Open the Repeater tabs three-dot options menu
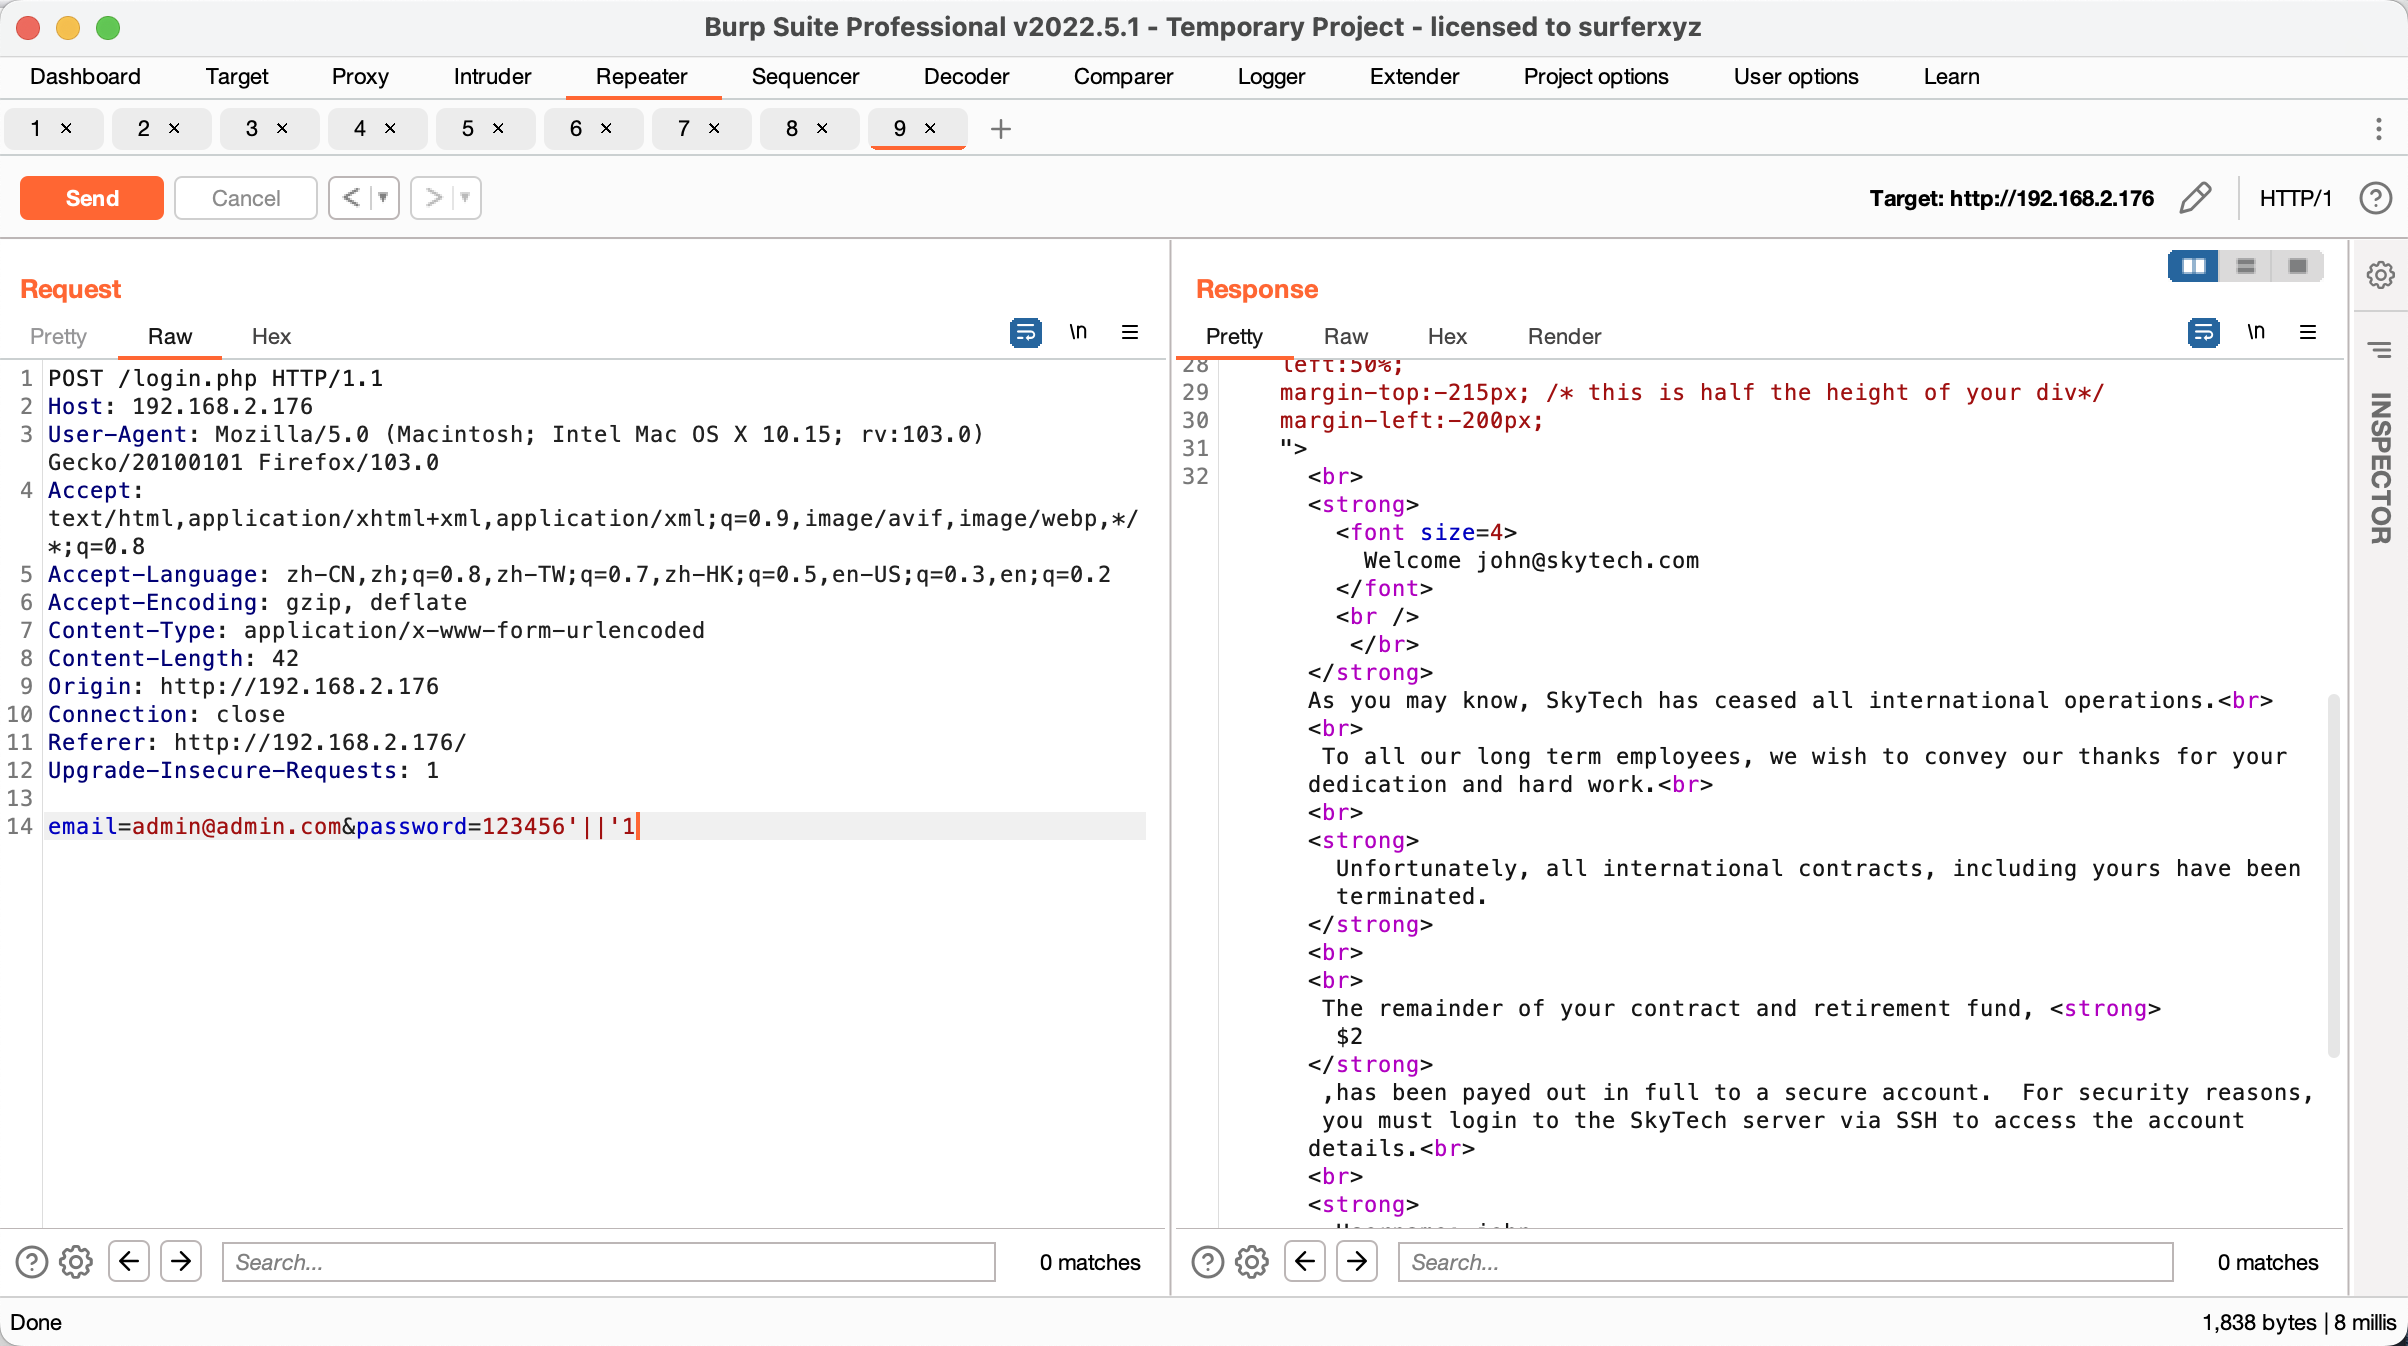Image resolution: width=2408 pixels, height=1346 pixels. pyautogui.click(x=2379, y=129)
